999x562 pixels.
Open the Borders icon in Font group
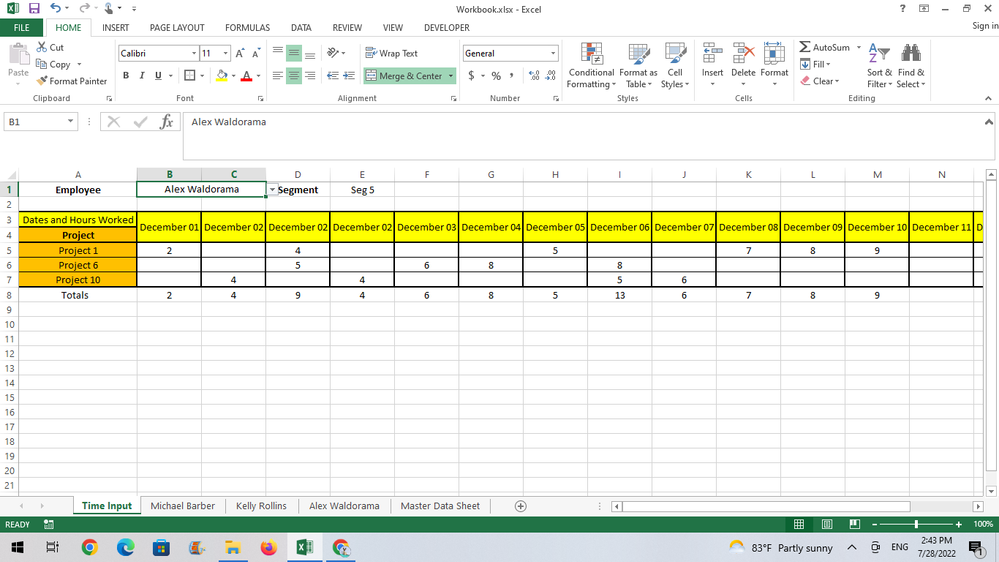click(x=189, y=75)
